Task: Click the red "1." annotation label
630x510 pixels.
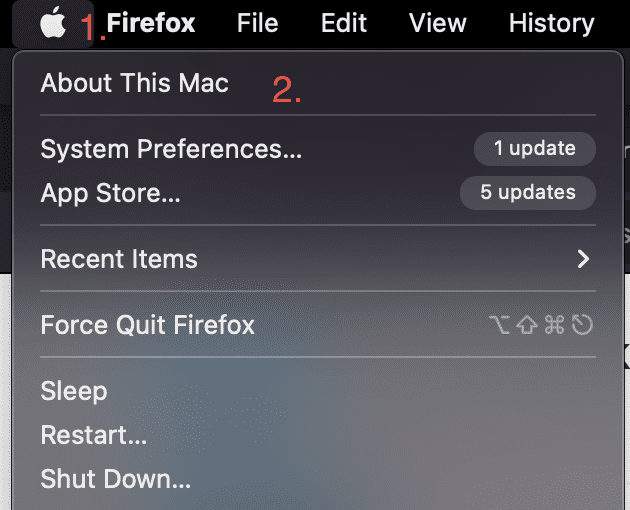Action: [92, 28]
